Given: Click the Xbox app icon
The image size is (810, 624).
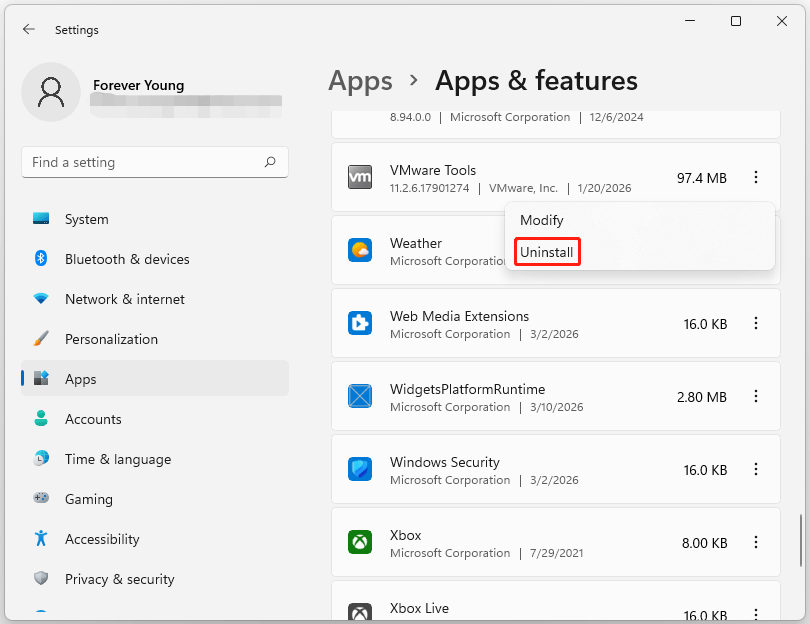Looking at the screenshot, I should pos(359,542).
